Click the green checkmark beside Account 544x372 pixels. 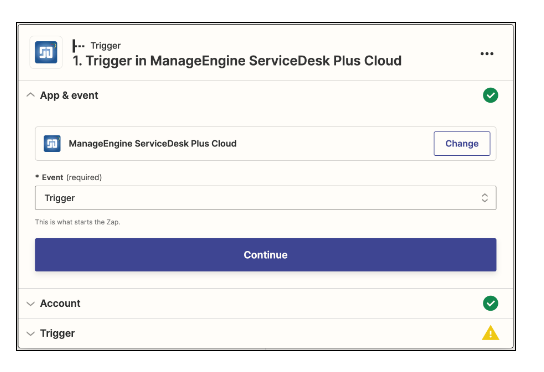click(490, 303)
